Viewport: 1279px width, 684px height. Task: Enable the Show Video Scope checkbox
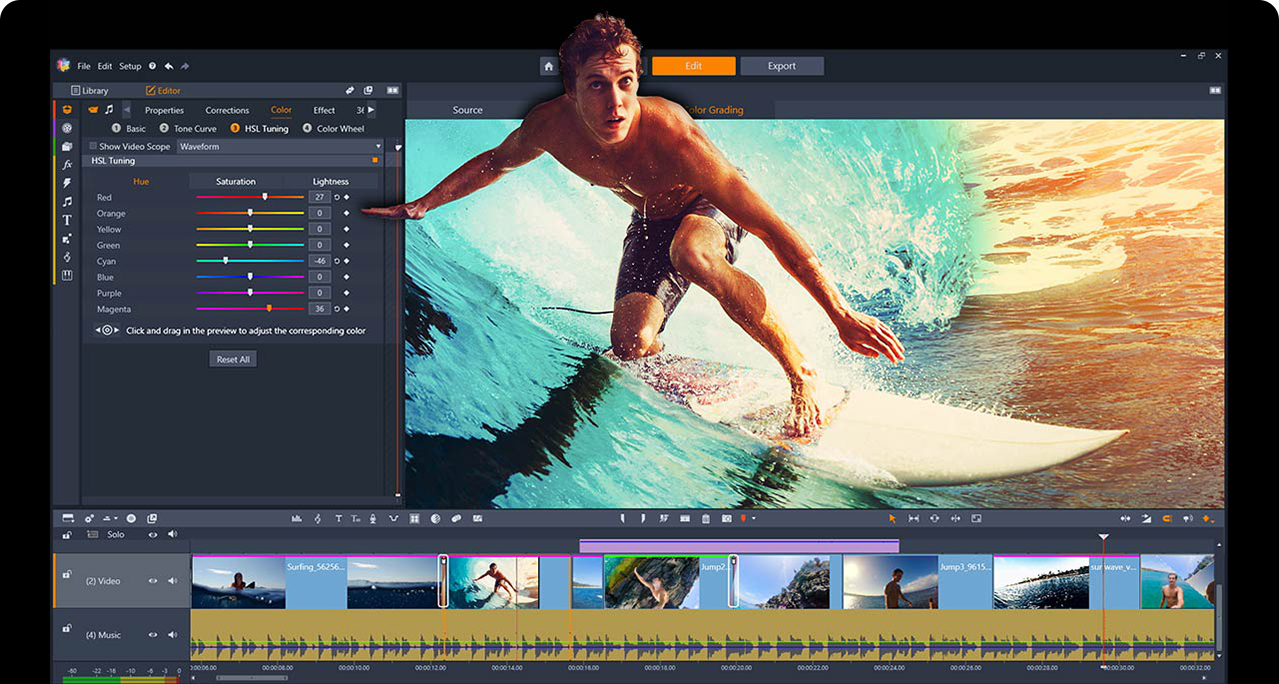[94, 146]
